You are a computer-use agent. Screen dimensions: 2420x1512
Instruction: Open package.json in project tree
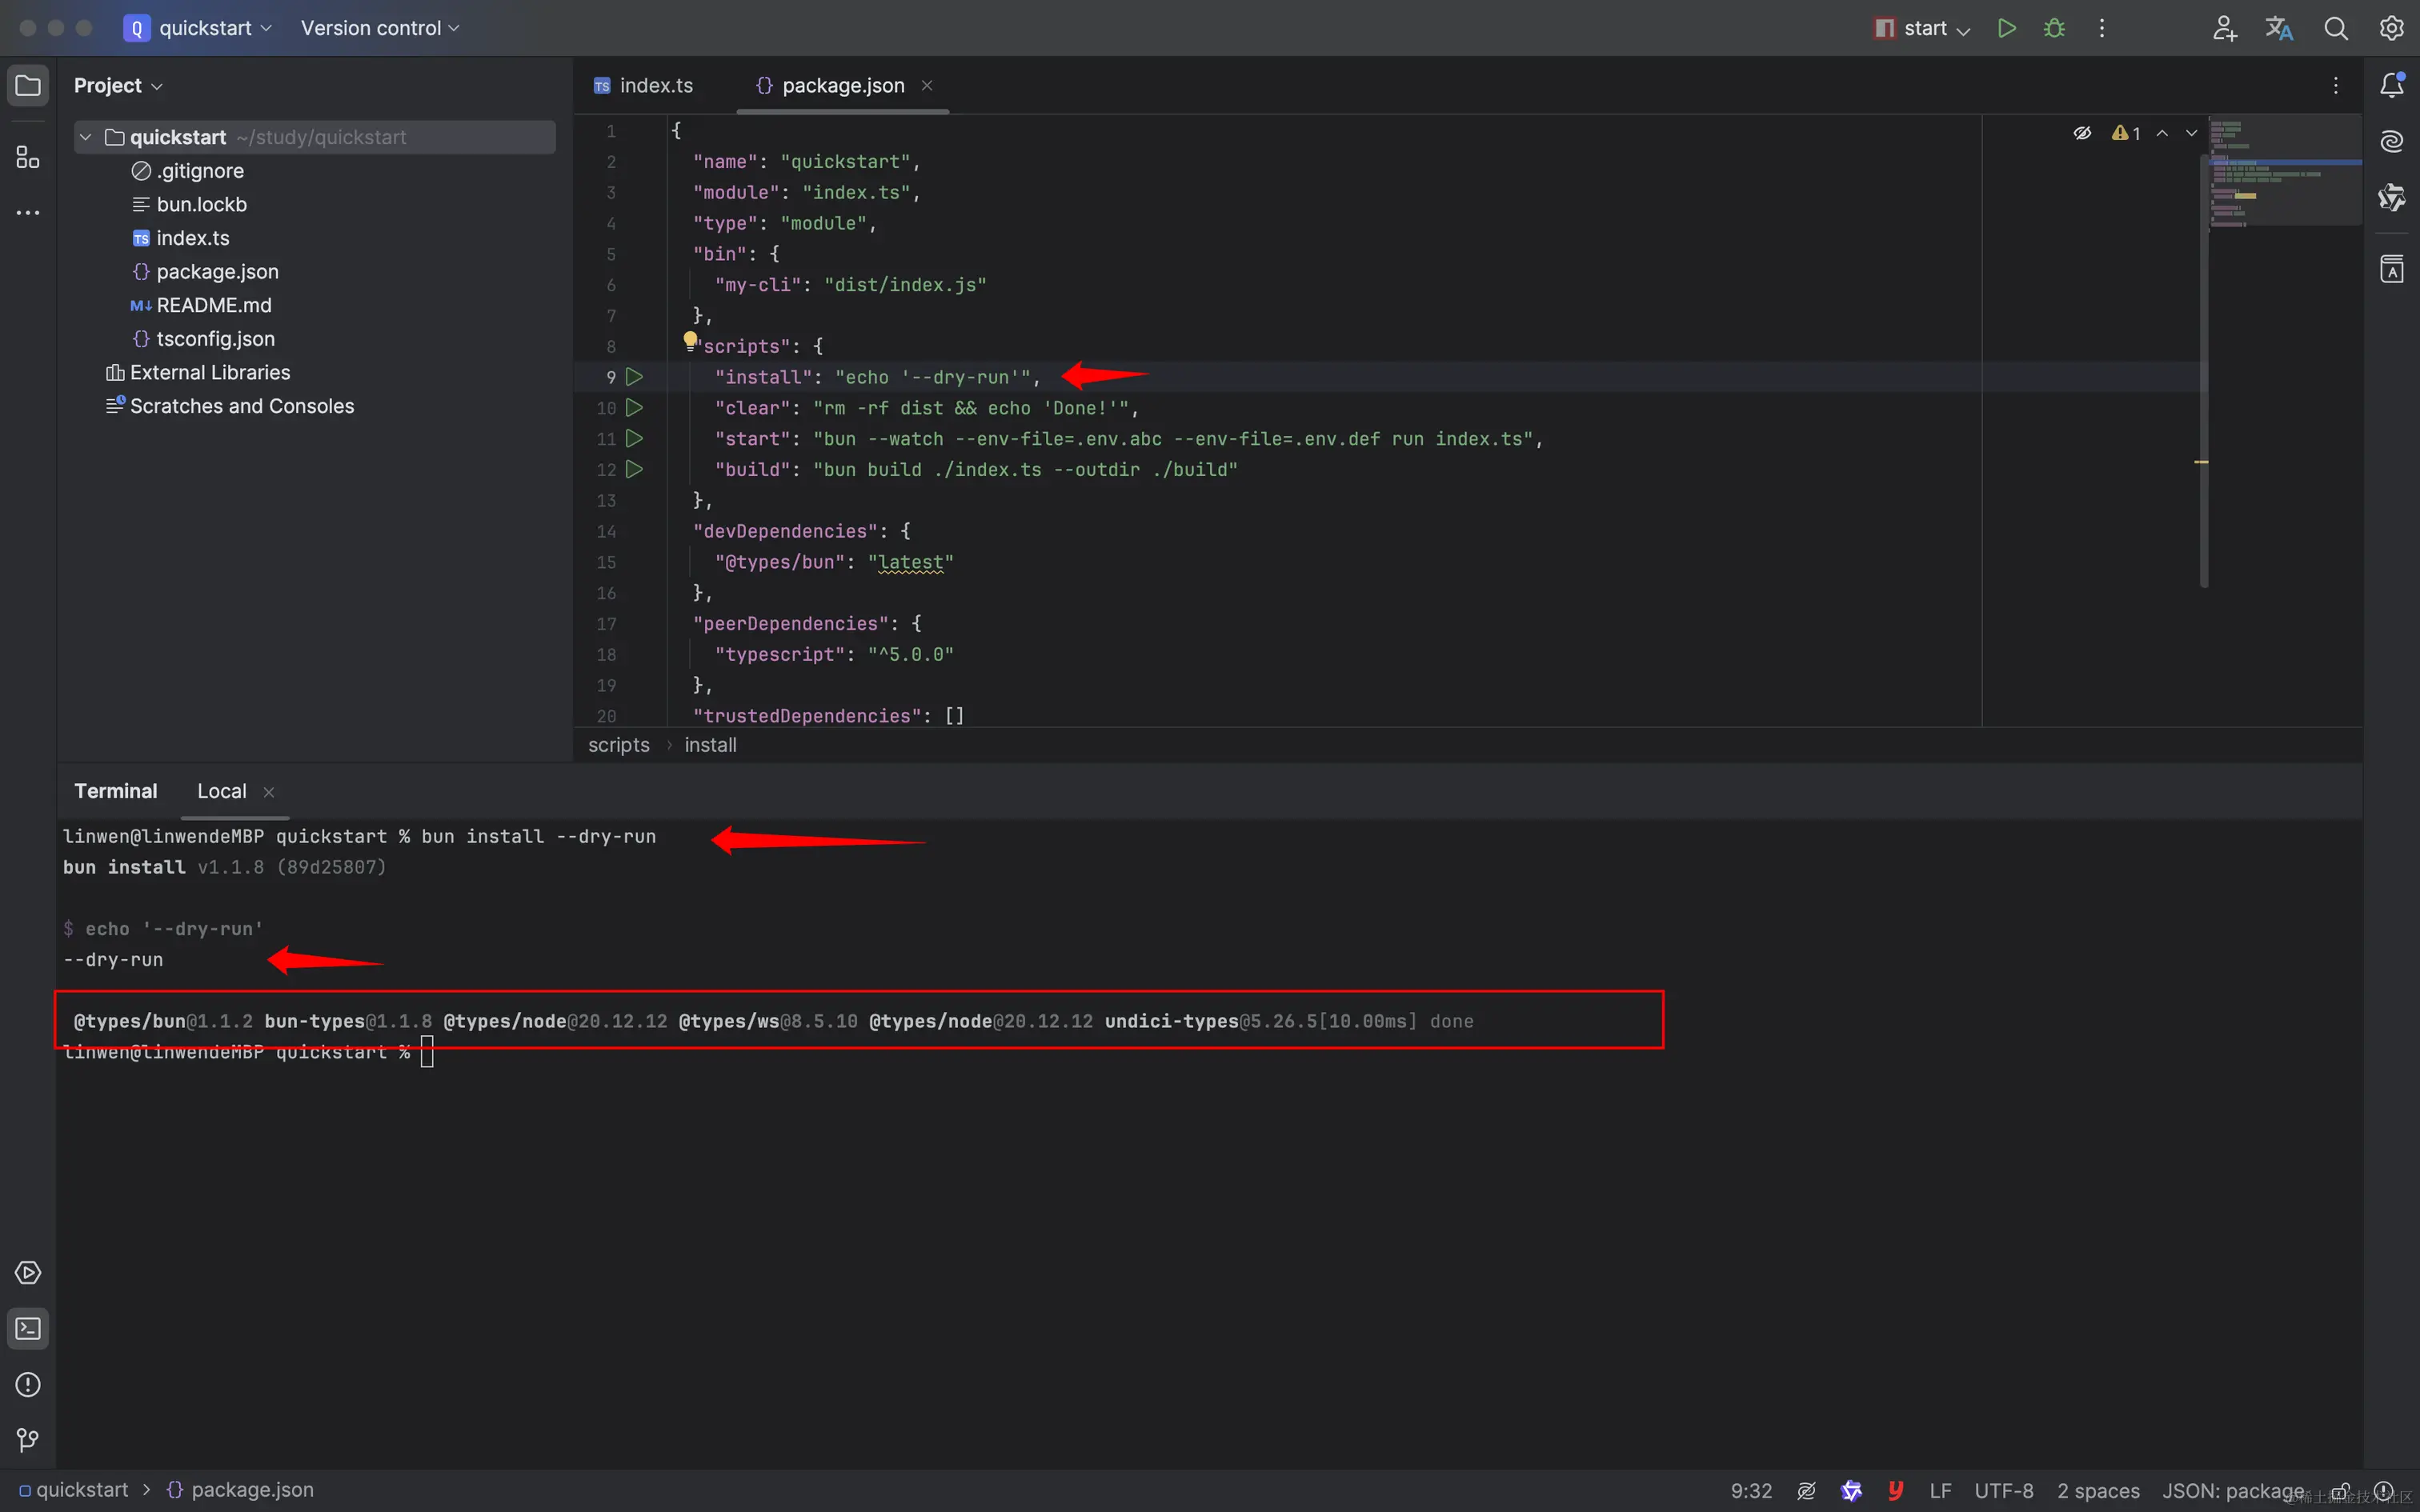pyautogui.click(x=205, y=271)
